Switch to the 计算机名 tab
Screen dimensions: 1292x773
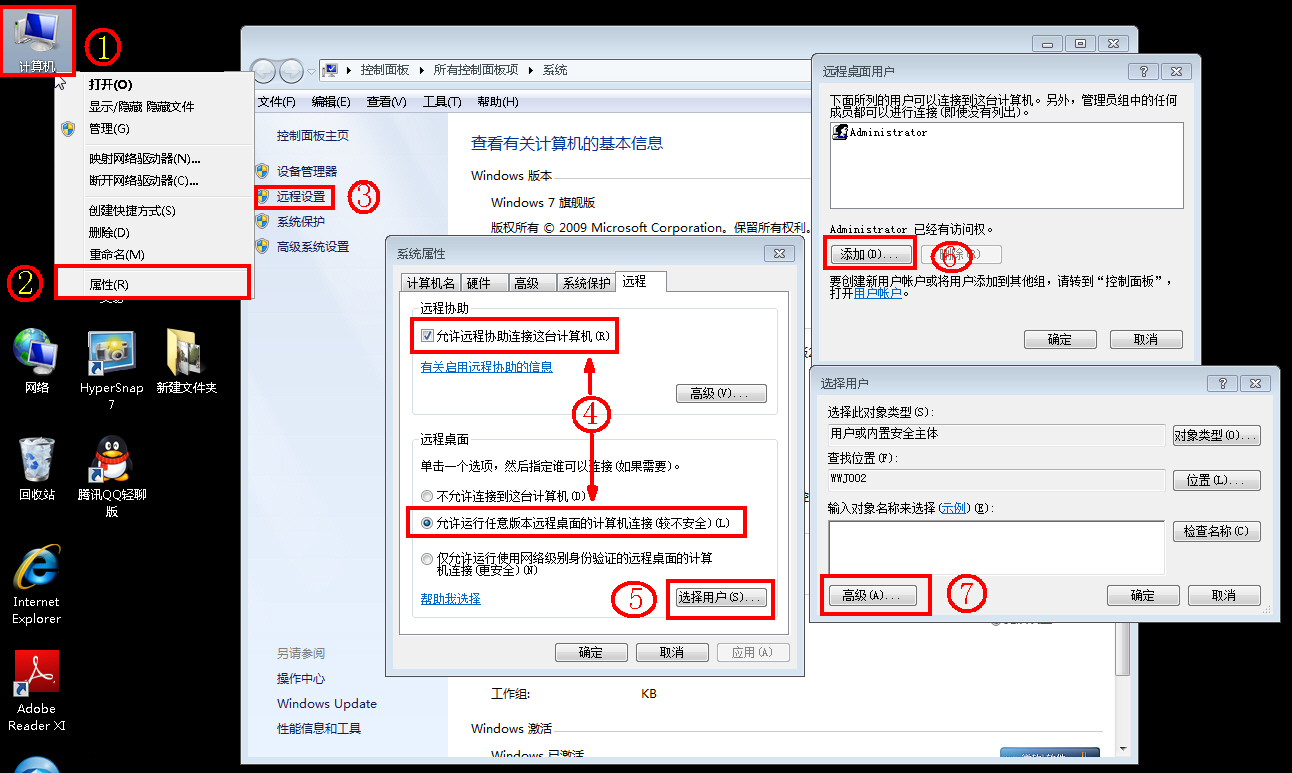coord(430,283)
